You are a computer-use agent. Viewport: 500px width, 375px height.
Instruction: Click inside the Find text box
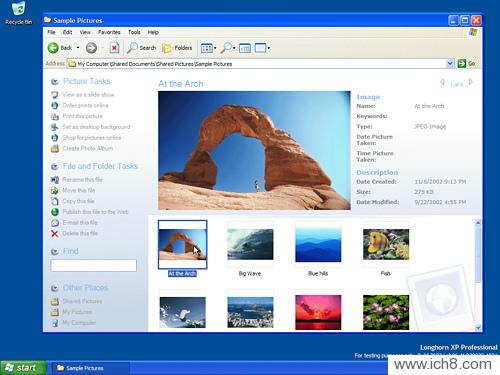tap(94, 265)
